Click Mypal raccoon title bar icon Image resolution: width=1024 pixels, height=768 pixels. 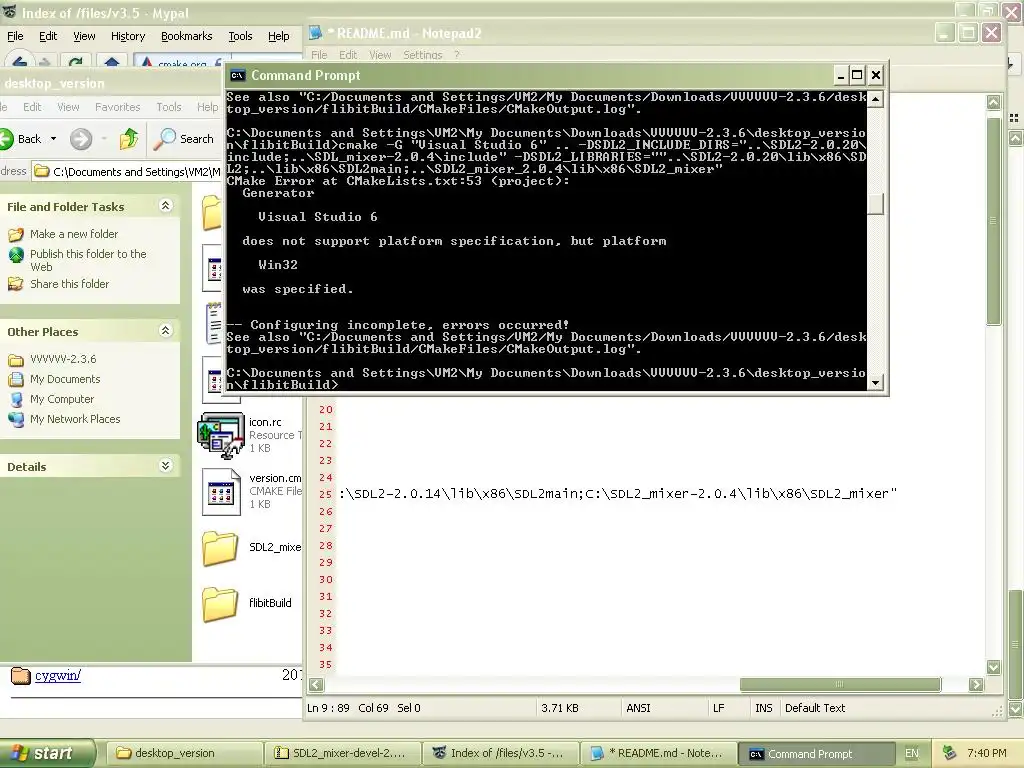[10, 12]
